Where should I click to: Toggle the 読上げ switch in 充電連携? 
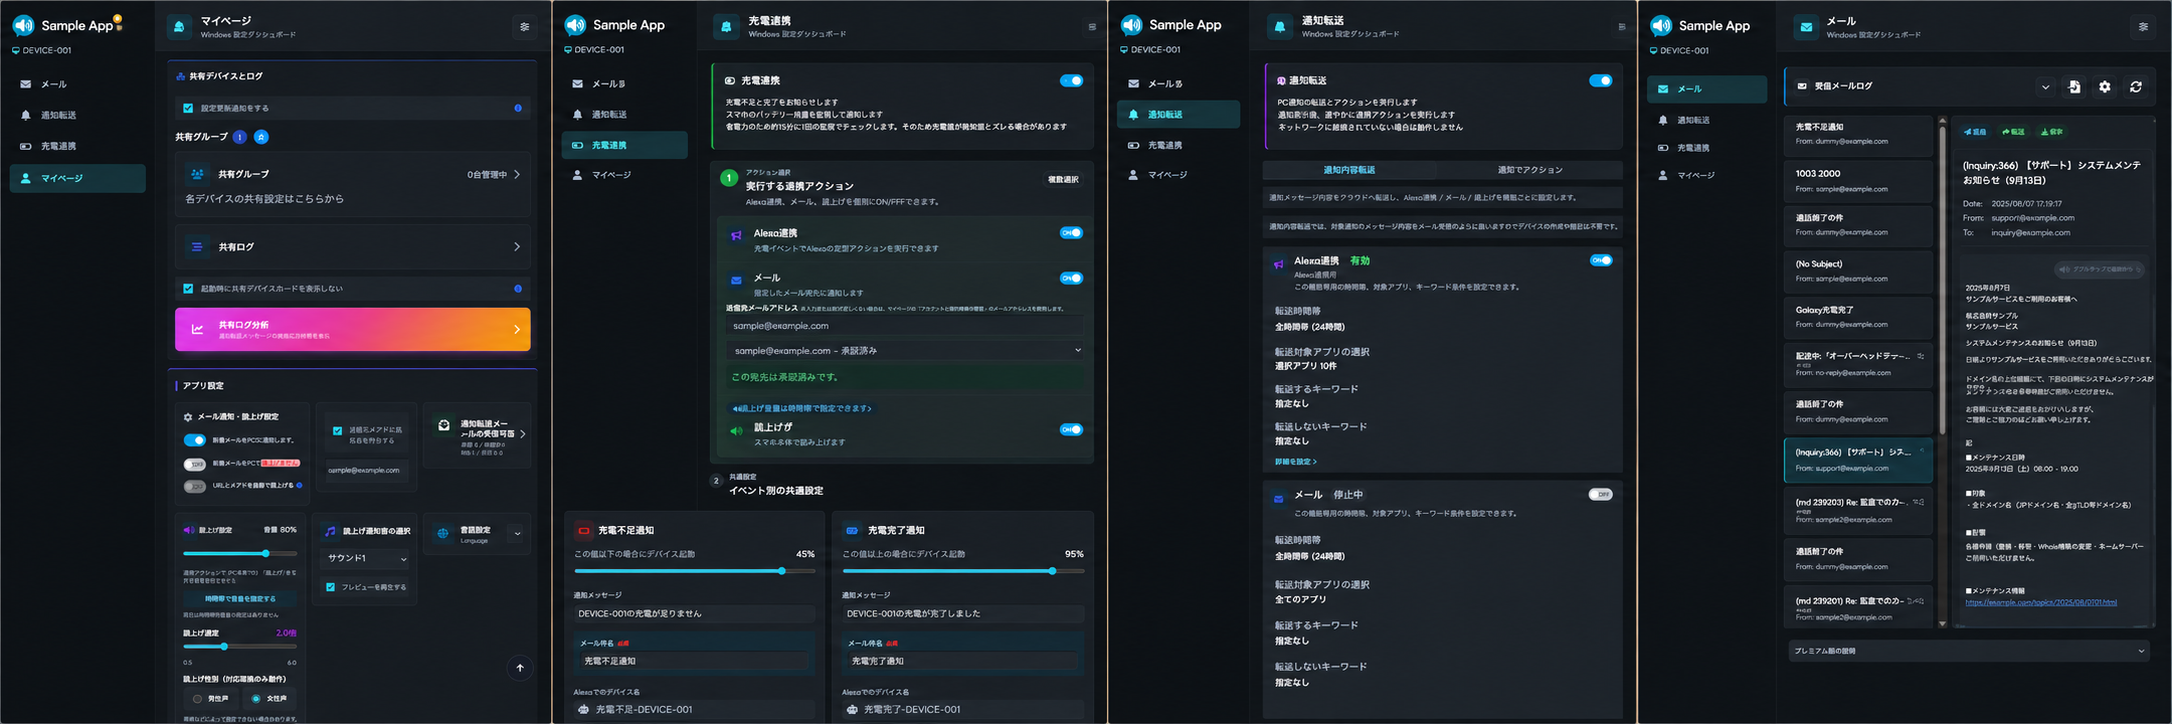point(1071,429)
